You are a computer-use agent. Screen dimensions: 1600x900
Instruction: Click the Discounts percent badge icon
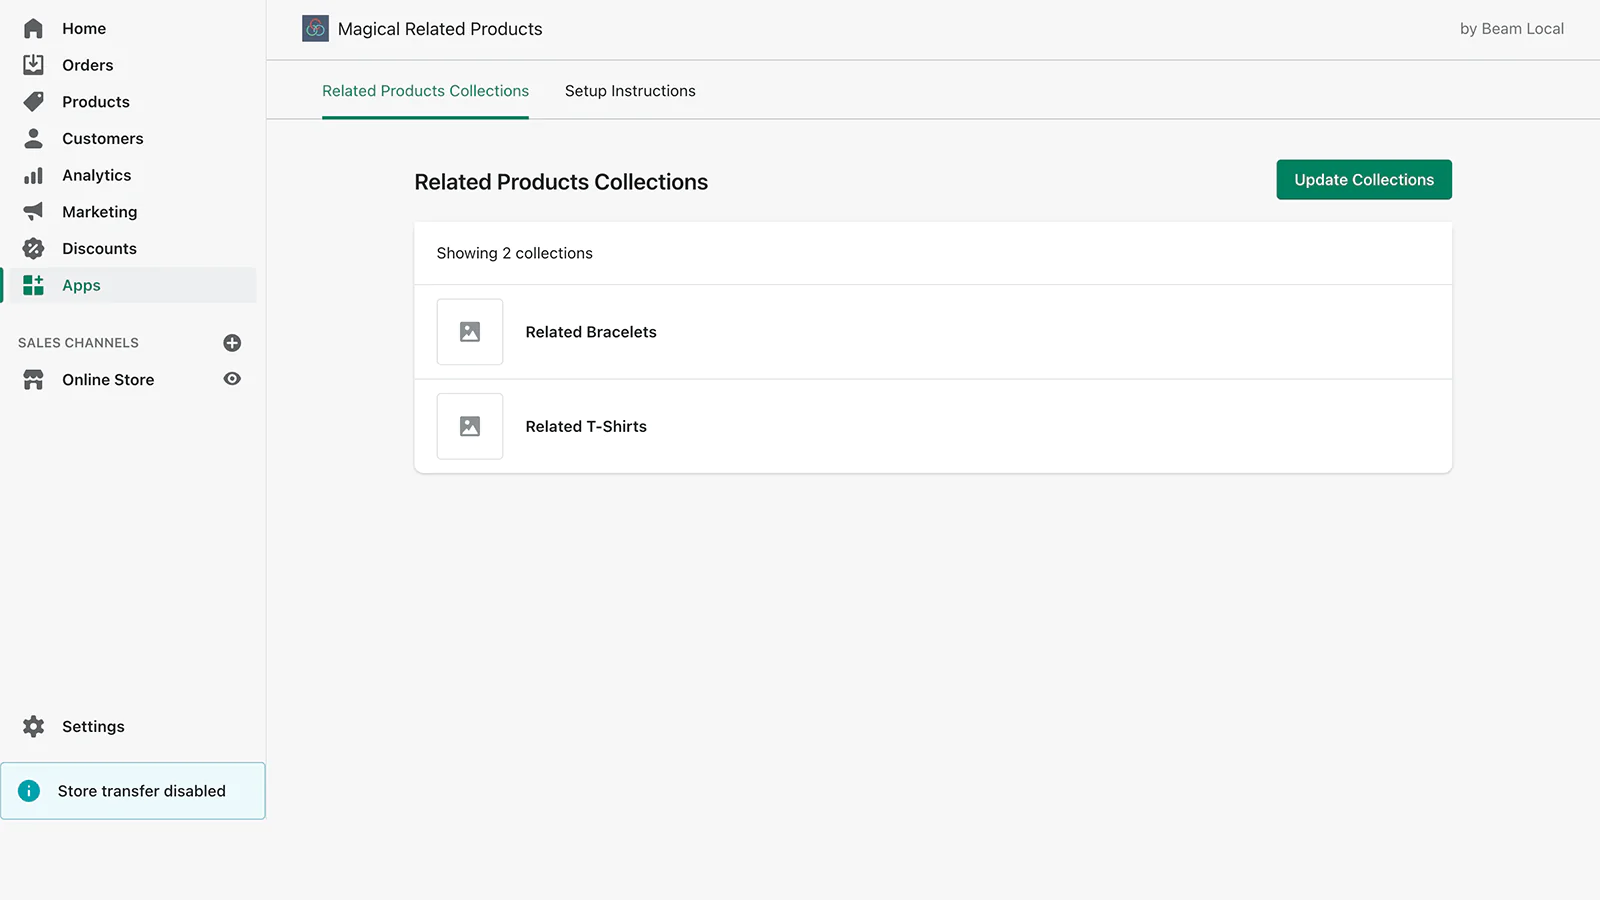33,248
